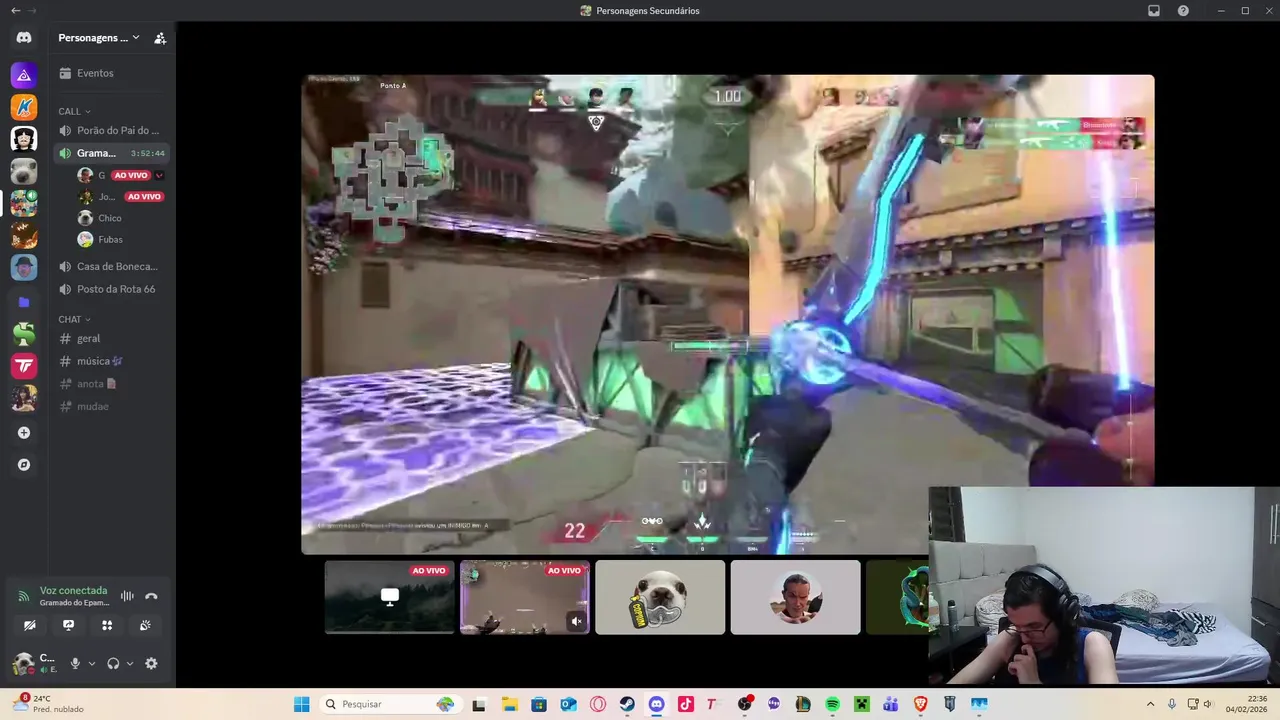This screenshot has height=720, width=1280.
Task: Open File Explorer from taskbar
Action: 509,704
